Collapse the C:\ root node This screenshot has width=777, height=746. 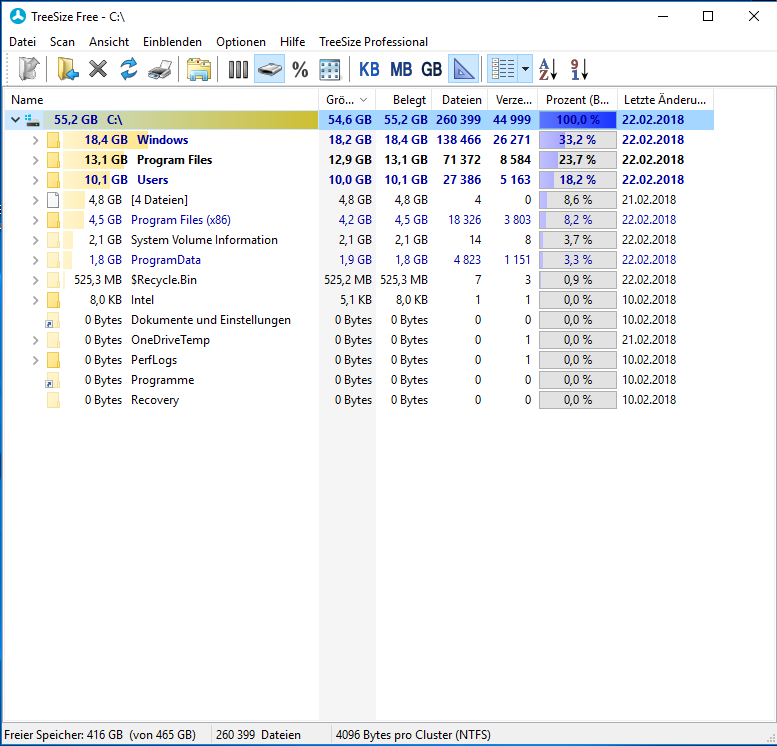15,119
